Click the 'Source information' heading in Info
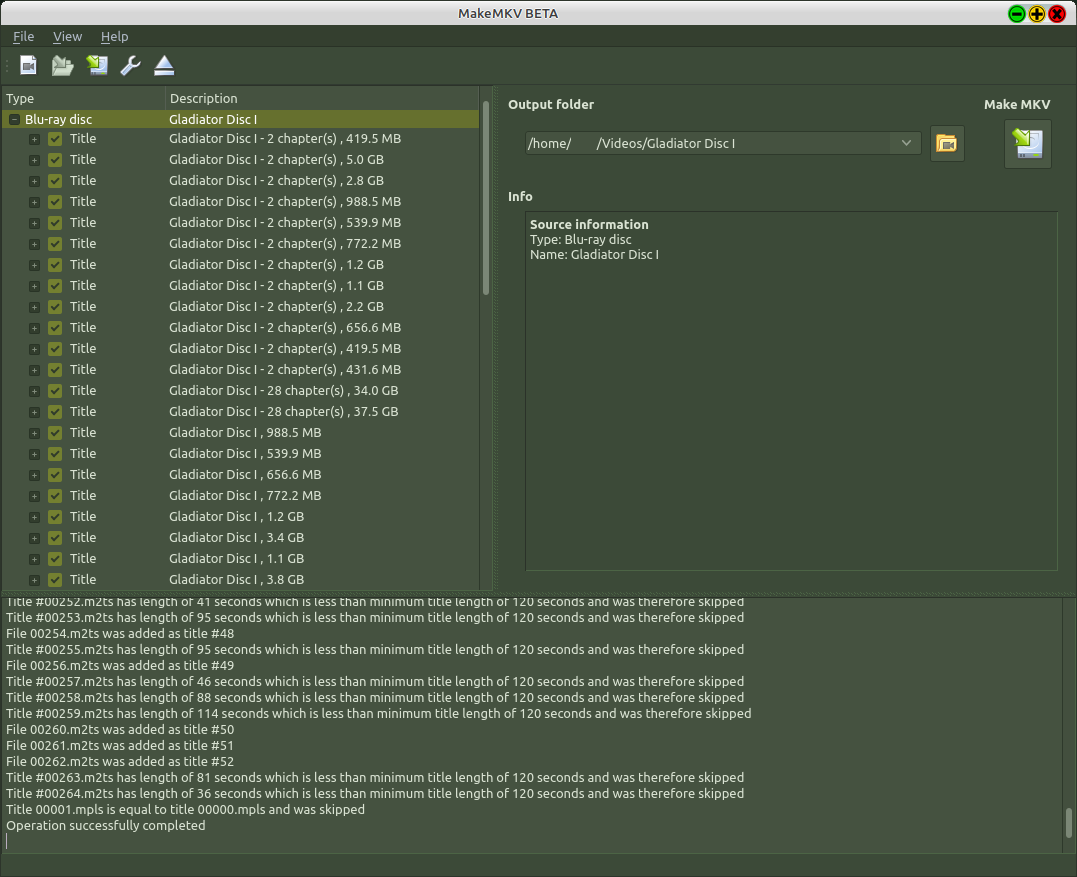 click(x=589, y=225)
